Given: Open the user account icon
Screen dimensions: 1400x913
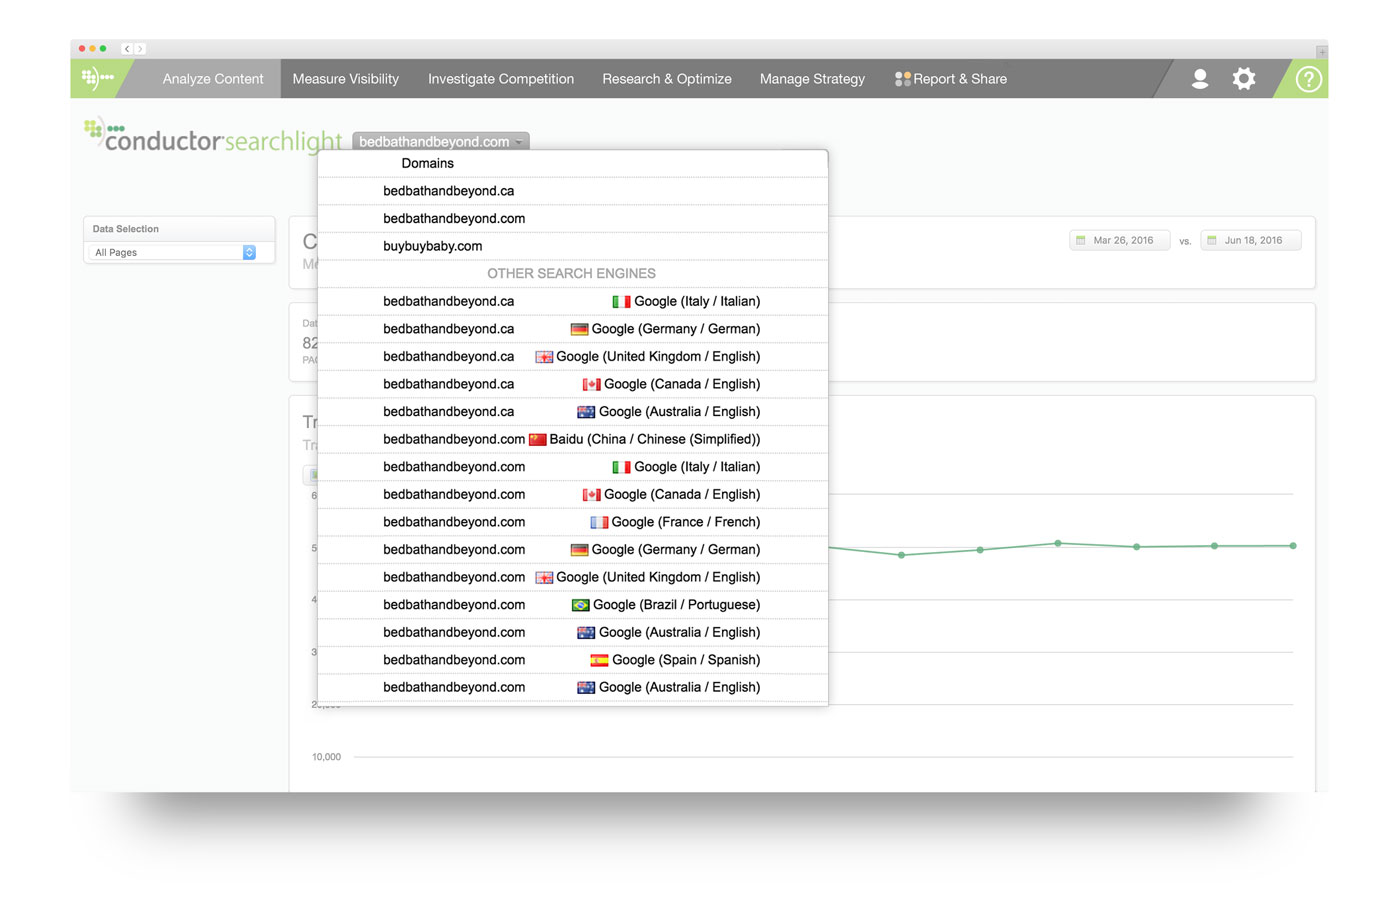Looking at the screenshot, I should [x=1200, y=79].
